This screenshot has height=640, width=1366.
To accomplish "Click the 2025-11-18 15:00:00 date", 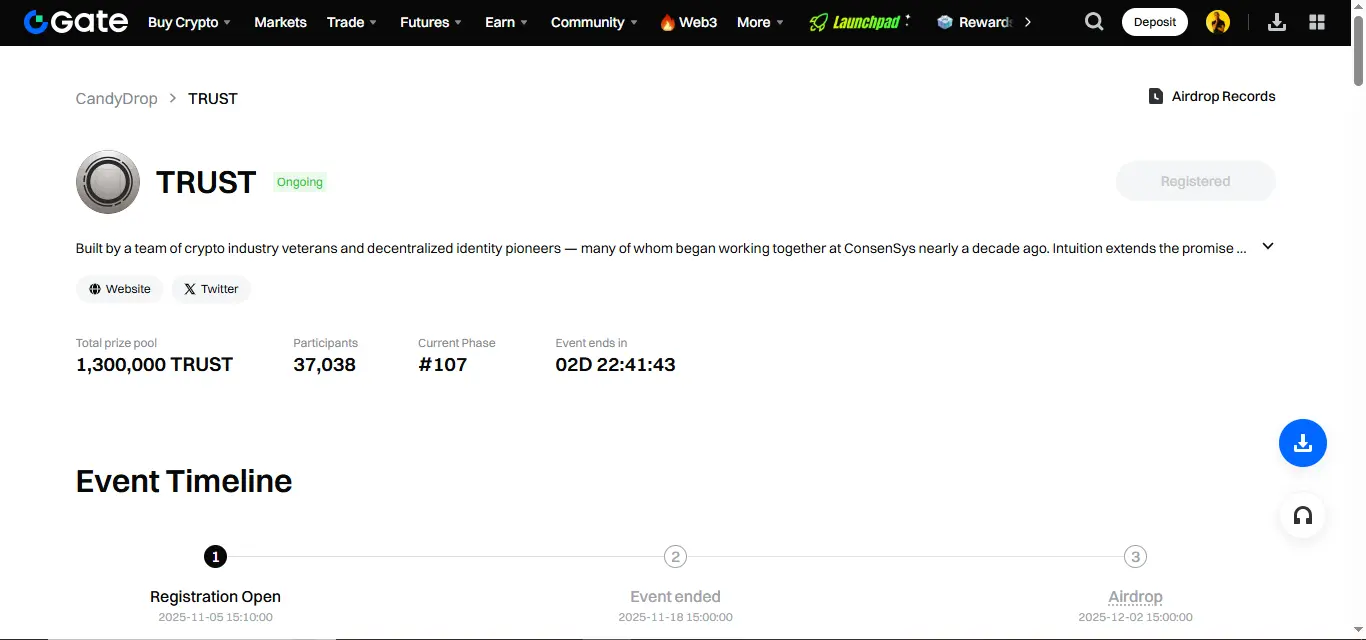I will [675, 617].
